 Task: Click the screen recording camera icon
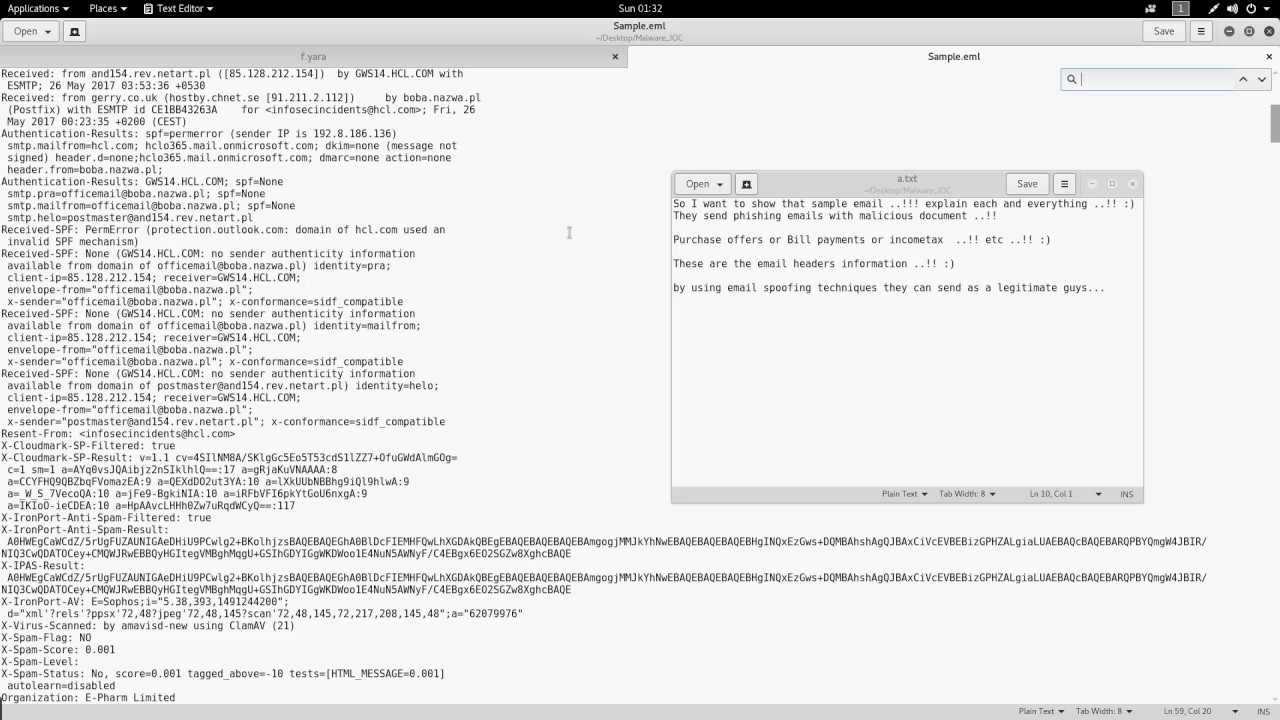tap(1153, 8)
